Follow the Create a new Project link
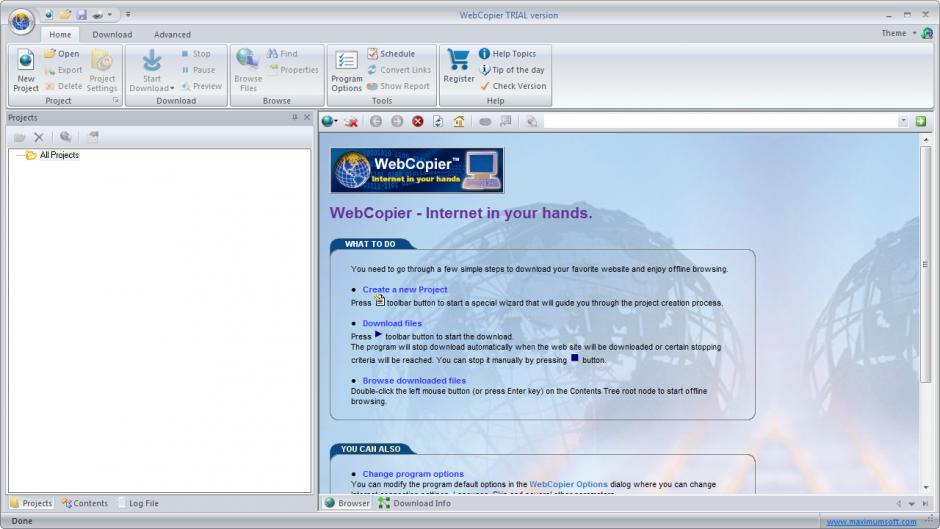 [x=405, y=289]
